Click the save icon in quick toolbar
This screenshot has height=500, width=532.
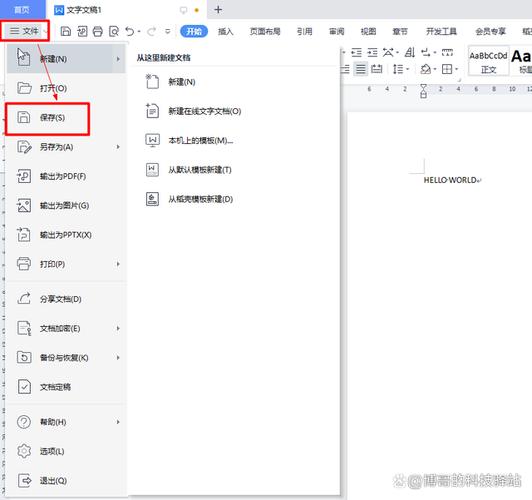pos(65,32)
